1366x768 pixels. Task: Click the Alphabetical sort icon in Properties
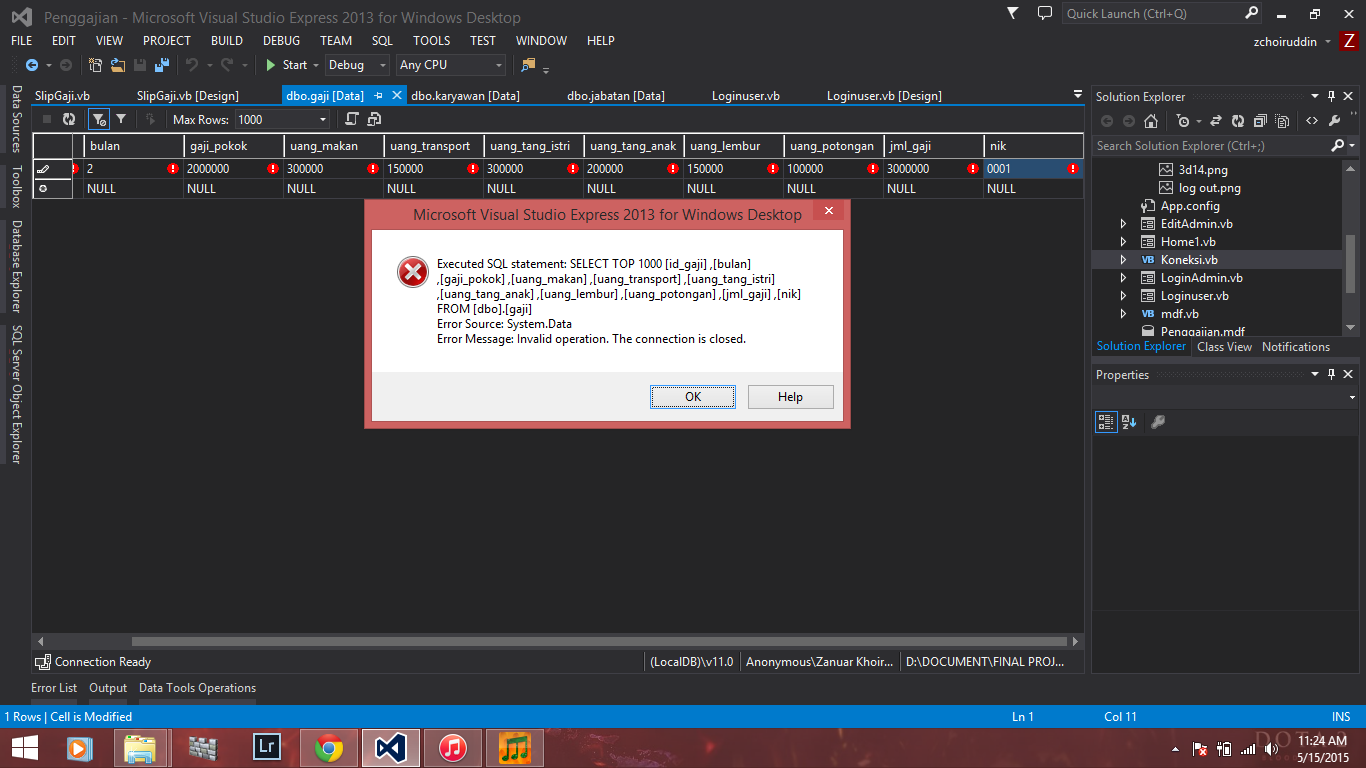click(1129, 422)
